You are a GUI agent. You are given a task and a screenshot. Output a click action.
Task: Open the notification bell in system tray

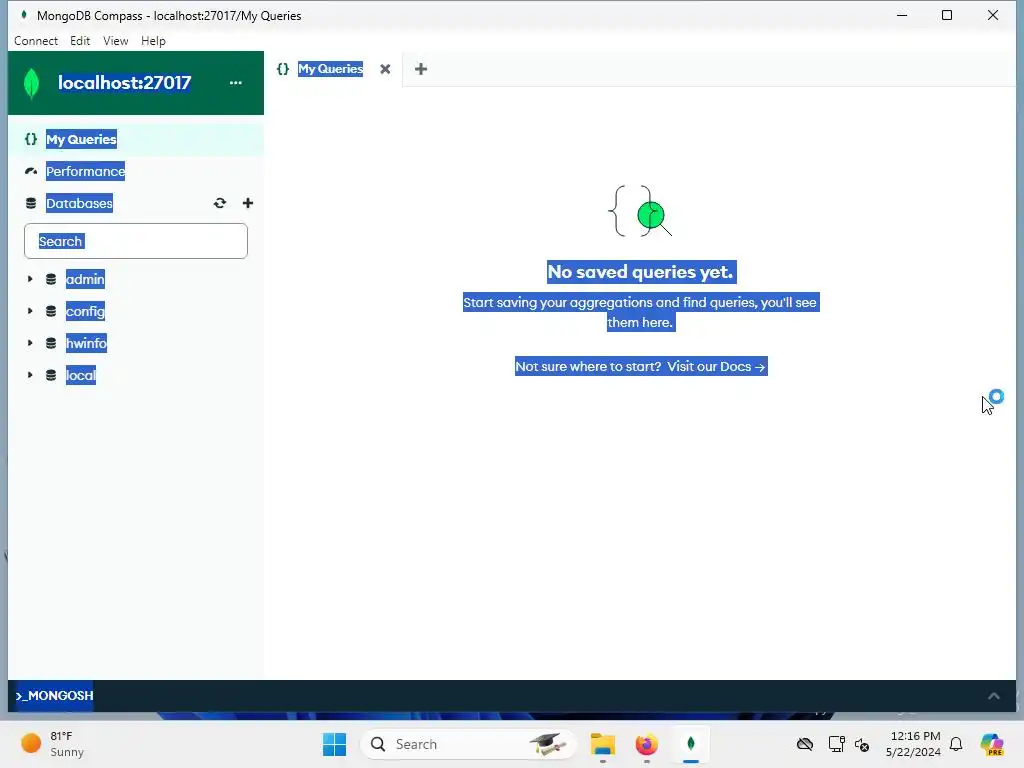pyautogui.click(x=956, y=744)
